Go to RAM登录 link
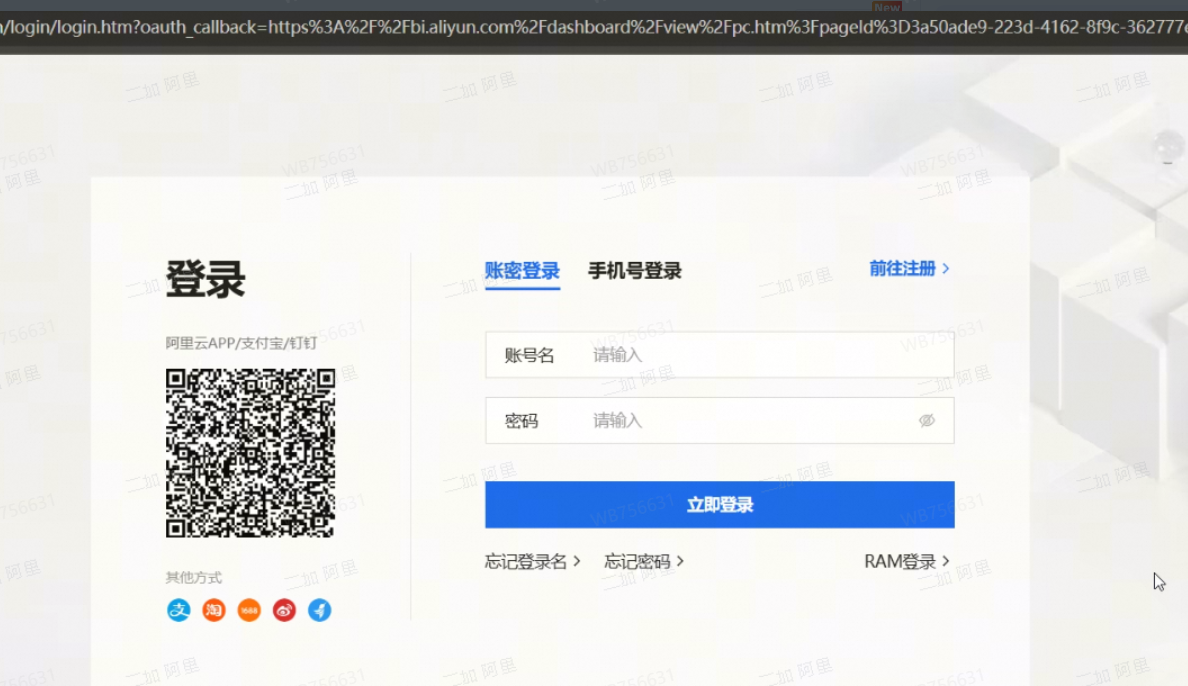 pyautogui.click(x=907, y=562)
